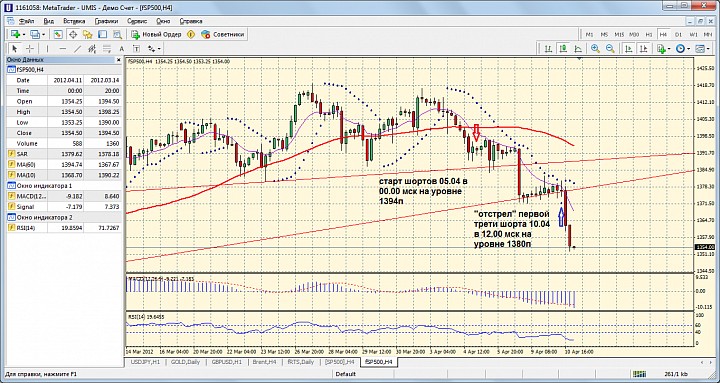Zoom in on the chart
This screenshot has width=720, height=383.
coord(595,48)
